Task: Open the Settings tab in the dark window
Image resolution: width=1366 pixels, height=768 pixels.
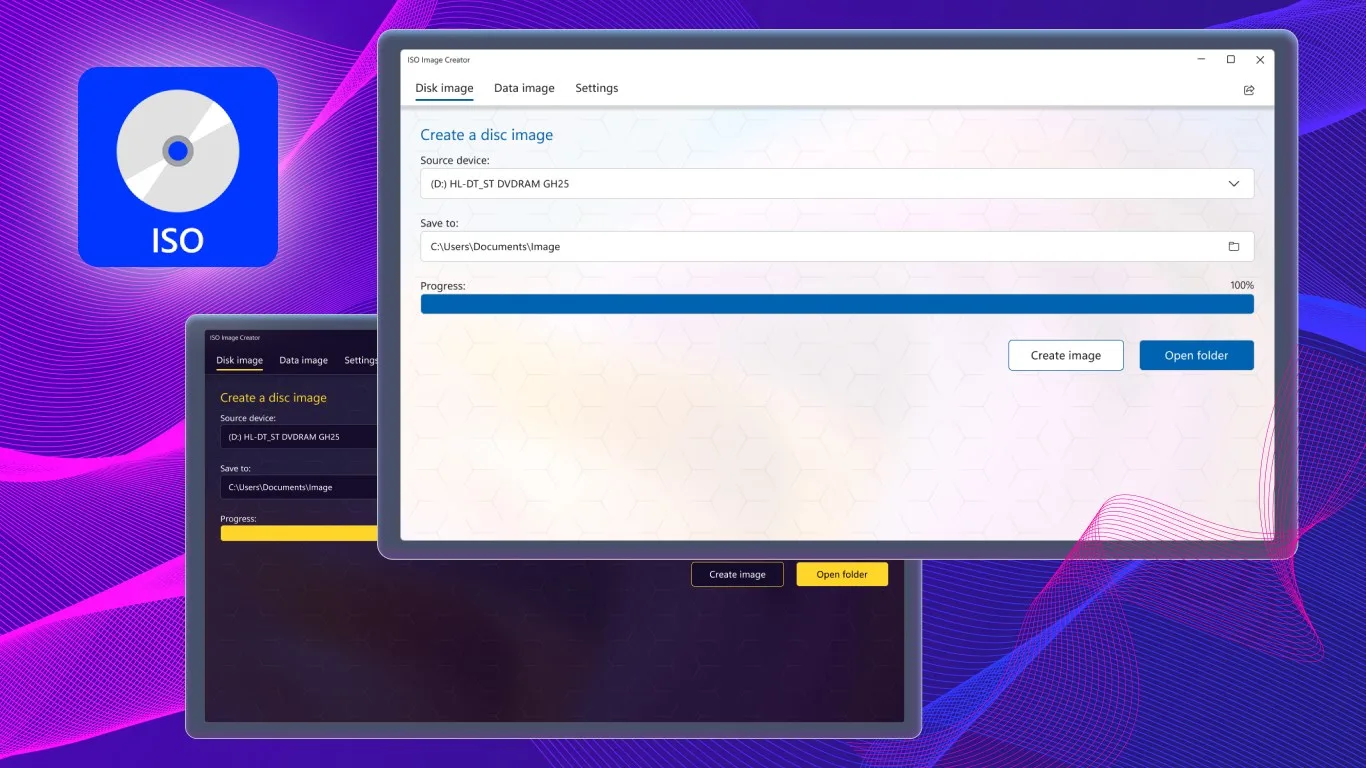Action: pyautogui.click(x=361, y=360)
